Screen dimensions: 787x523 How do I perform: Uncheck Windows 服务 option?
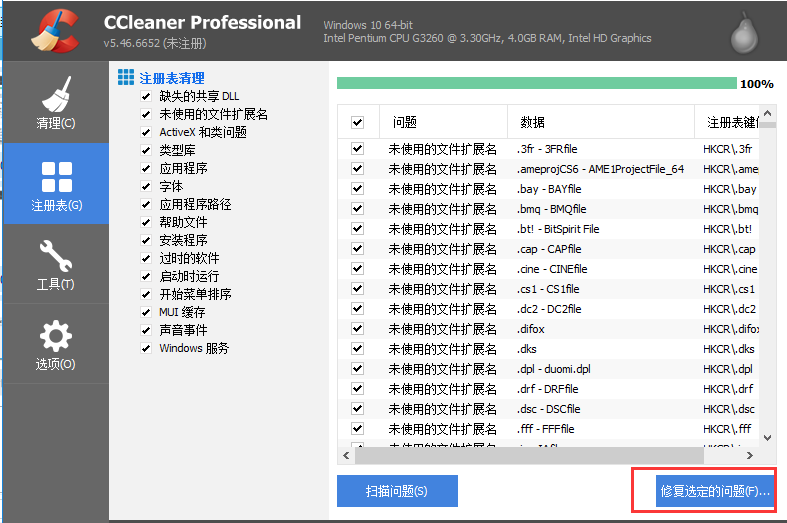pos(146,348)
